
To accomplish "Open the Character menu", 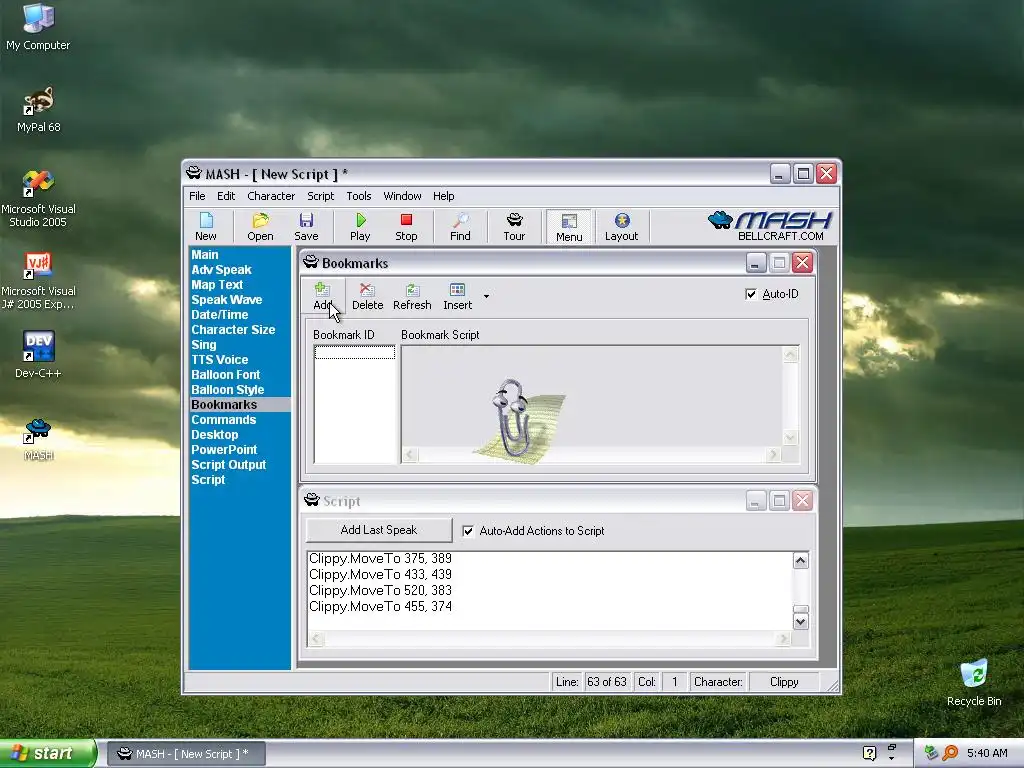I will [271, 196].
